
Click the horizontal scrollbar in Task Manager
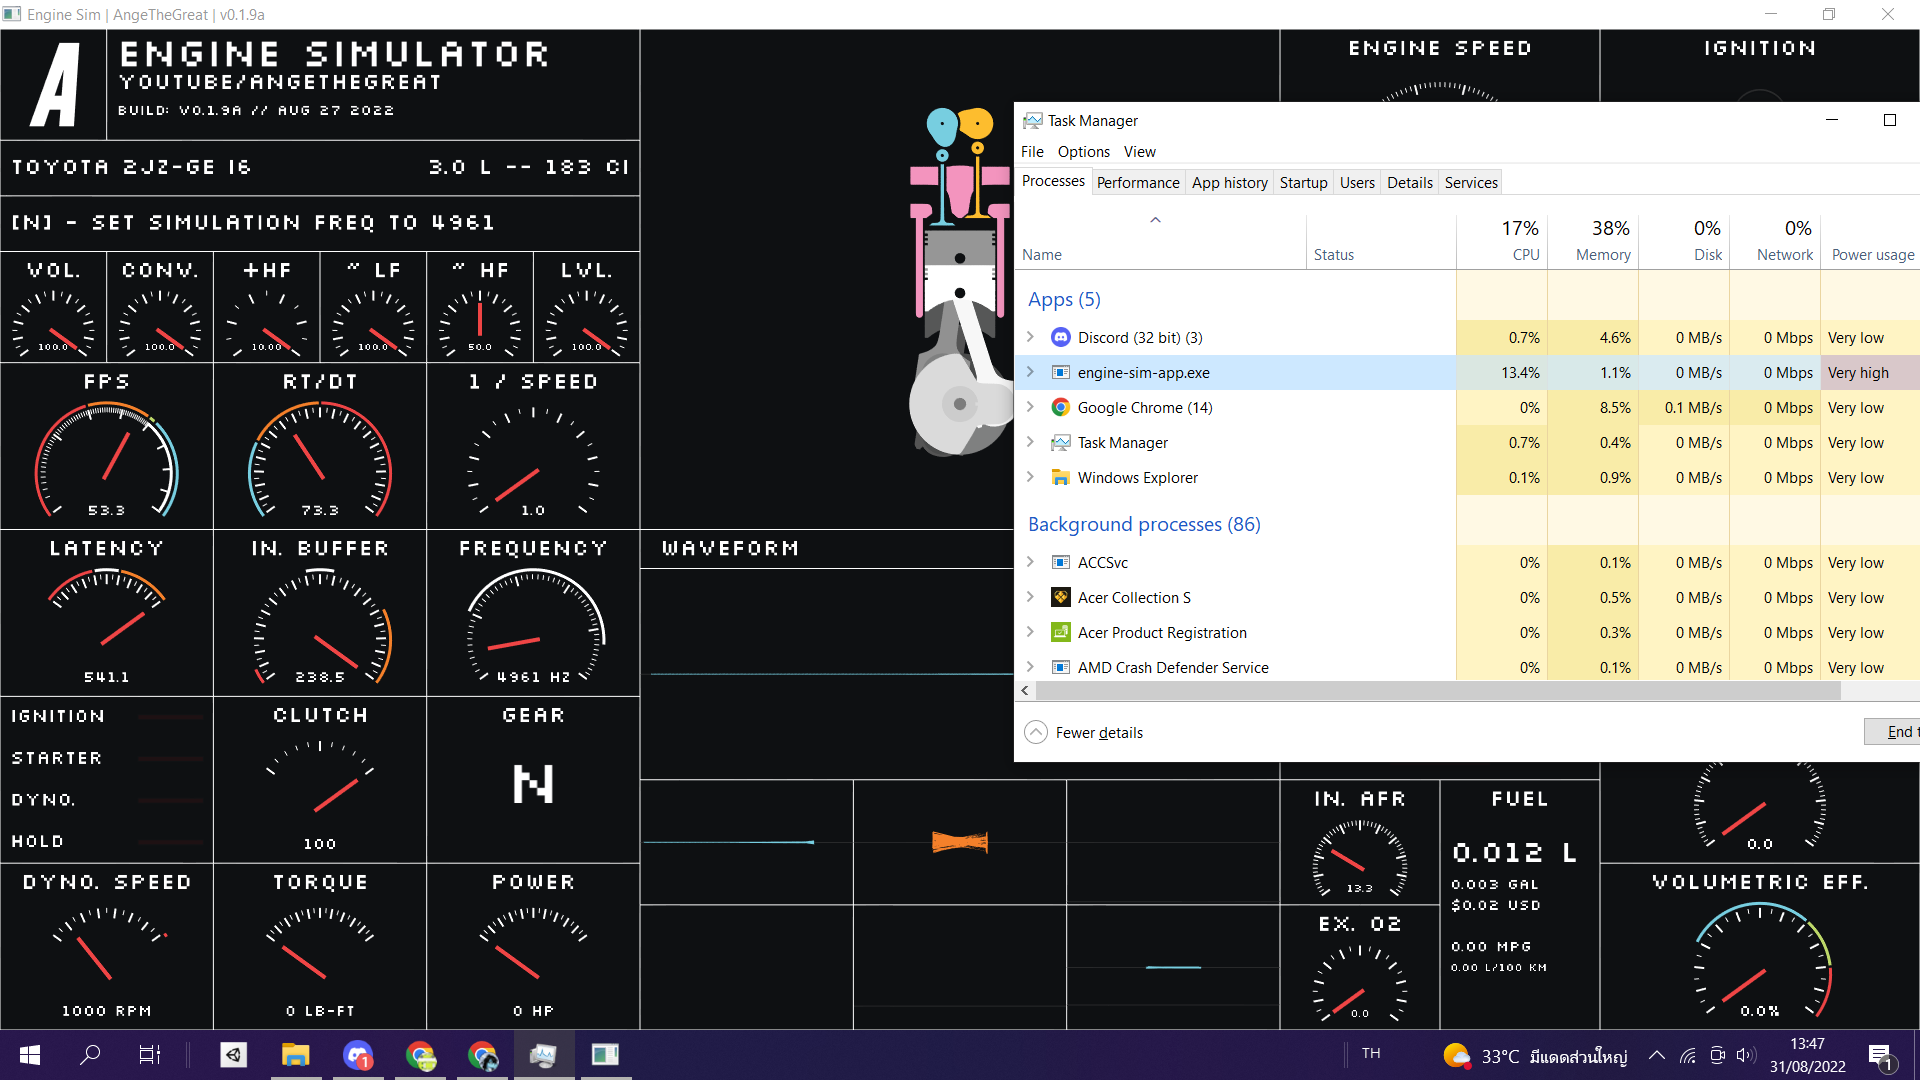[1437, 691]
